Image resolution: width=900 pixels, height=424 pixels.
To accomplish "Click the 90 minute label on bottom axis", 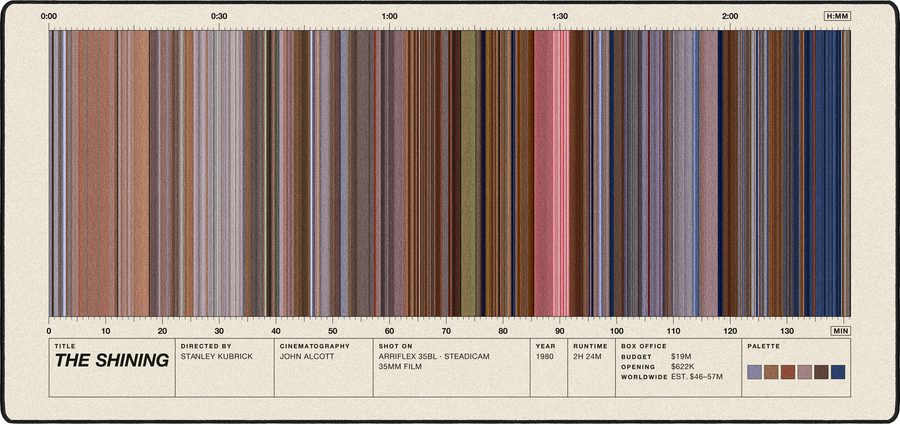I will click(x=560, y=331).
